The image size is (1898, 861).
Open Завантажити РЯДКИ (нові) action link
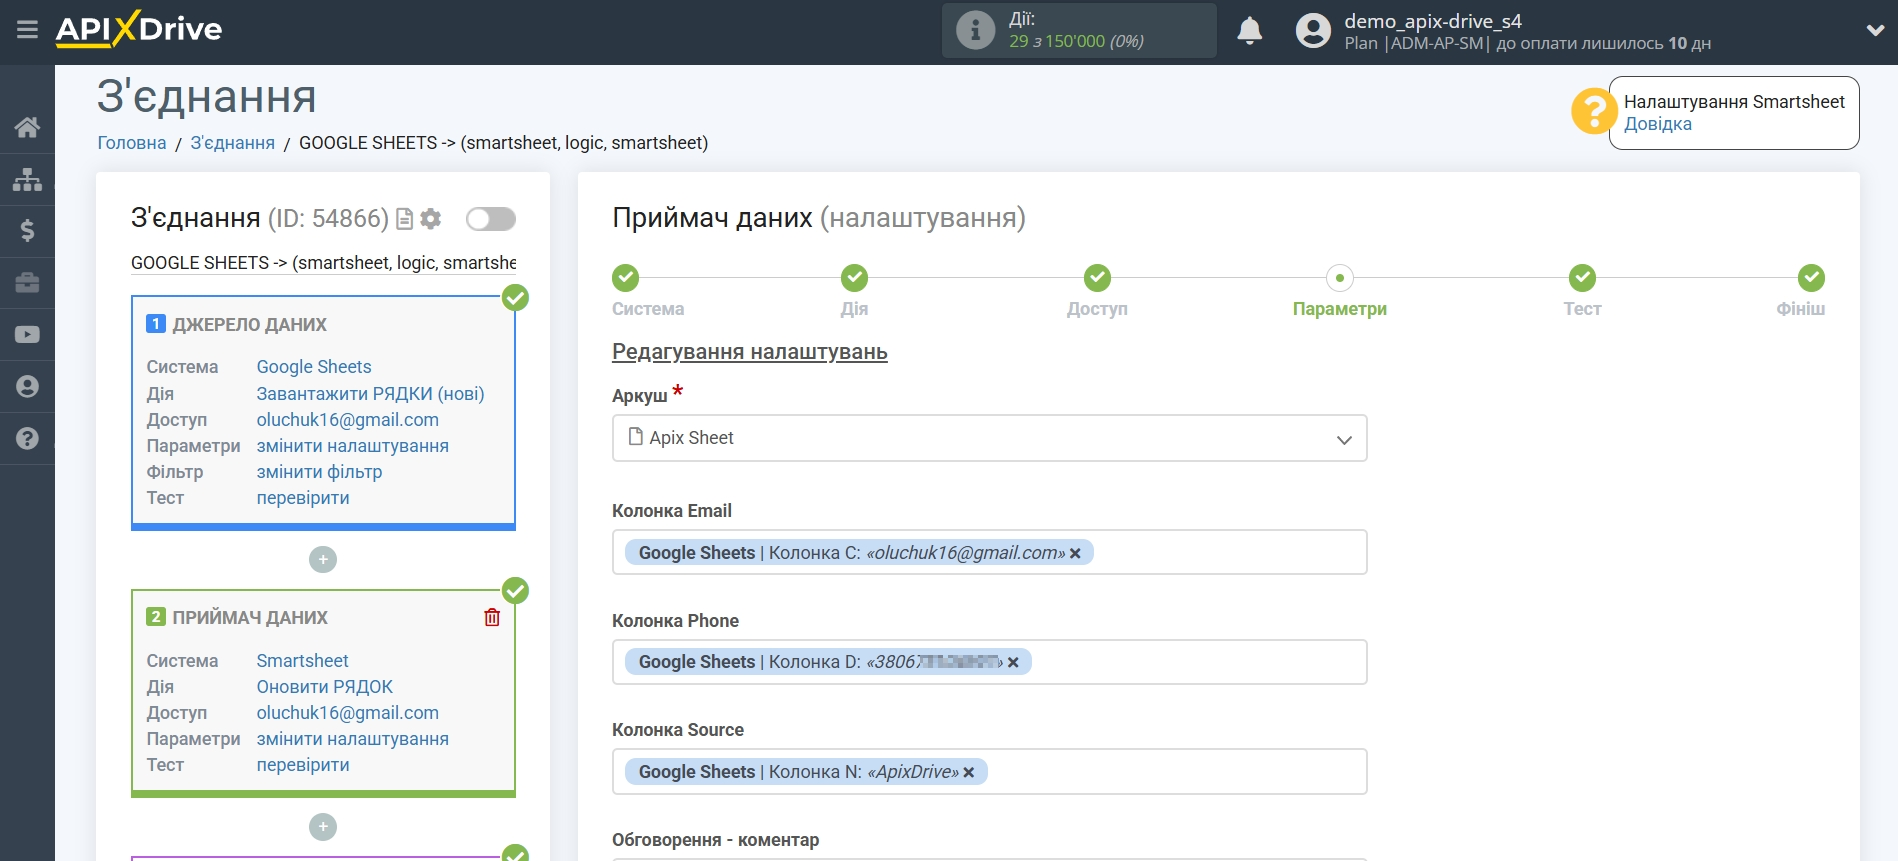point(370,394)
